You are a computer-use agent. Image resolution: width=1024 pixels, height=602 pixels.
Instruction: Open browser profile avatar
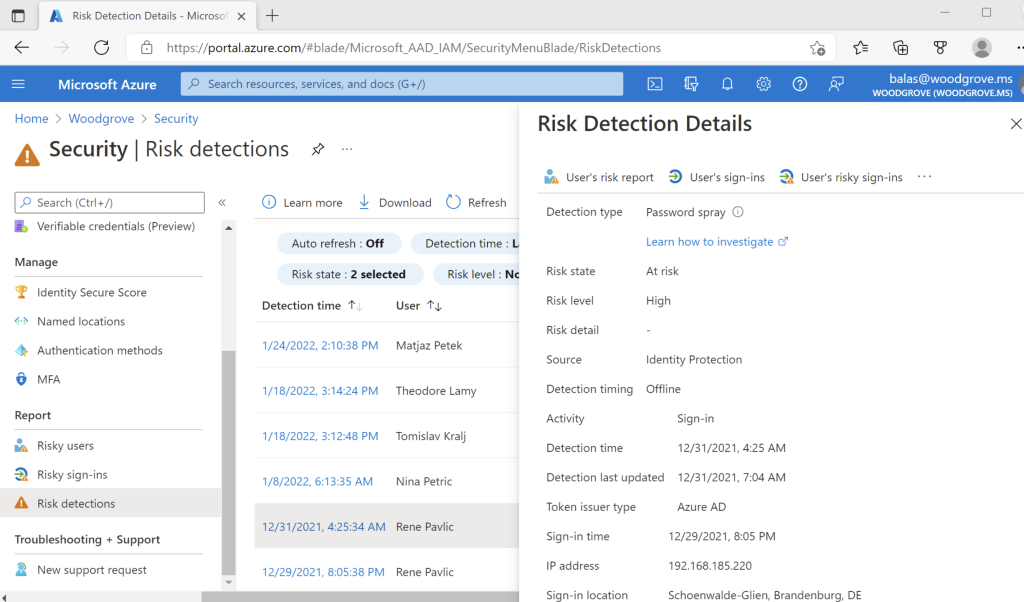(982, 48)
